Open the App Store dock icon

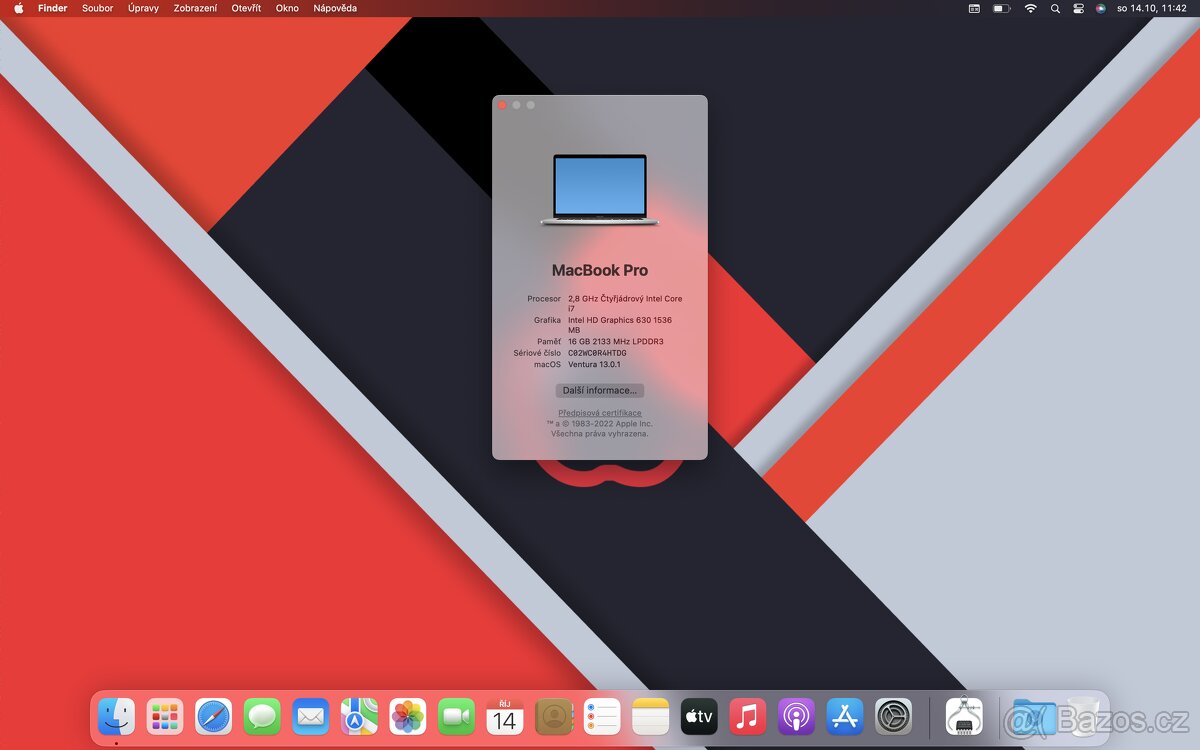tap(845, 717)
